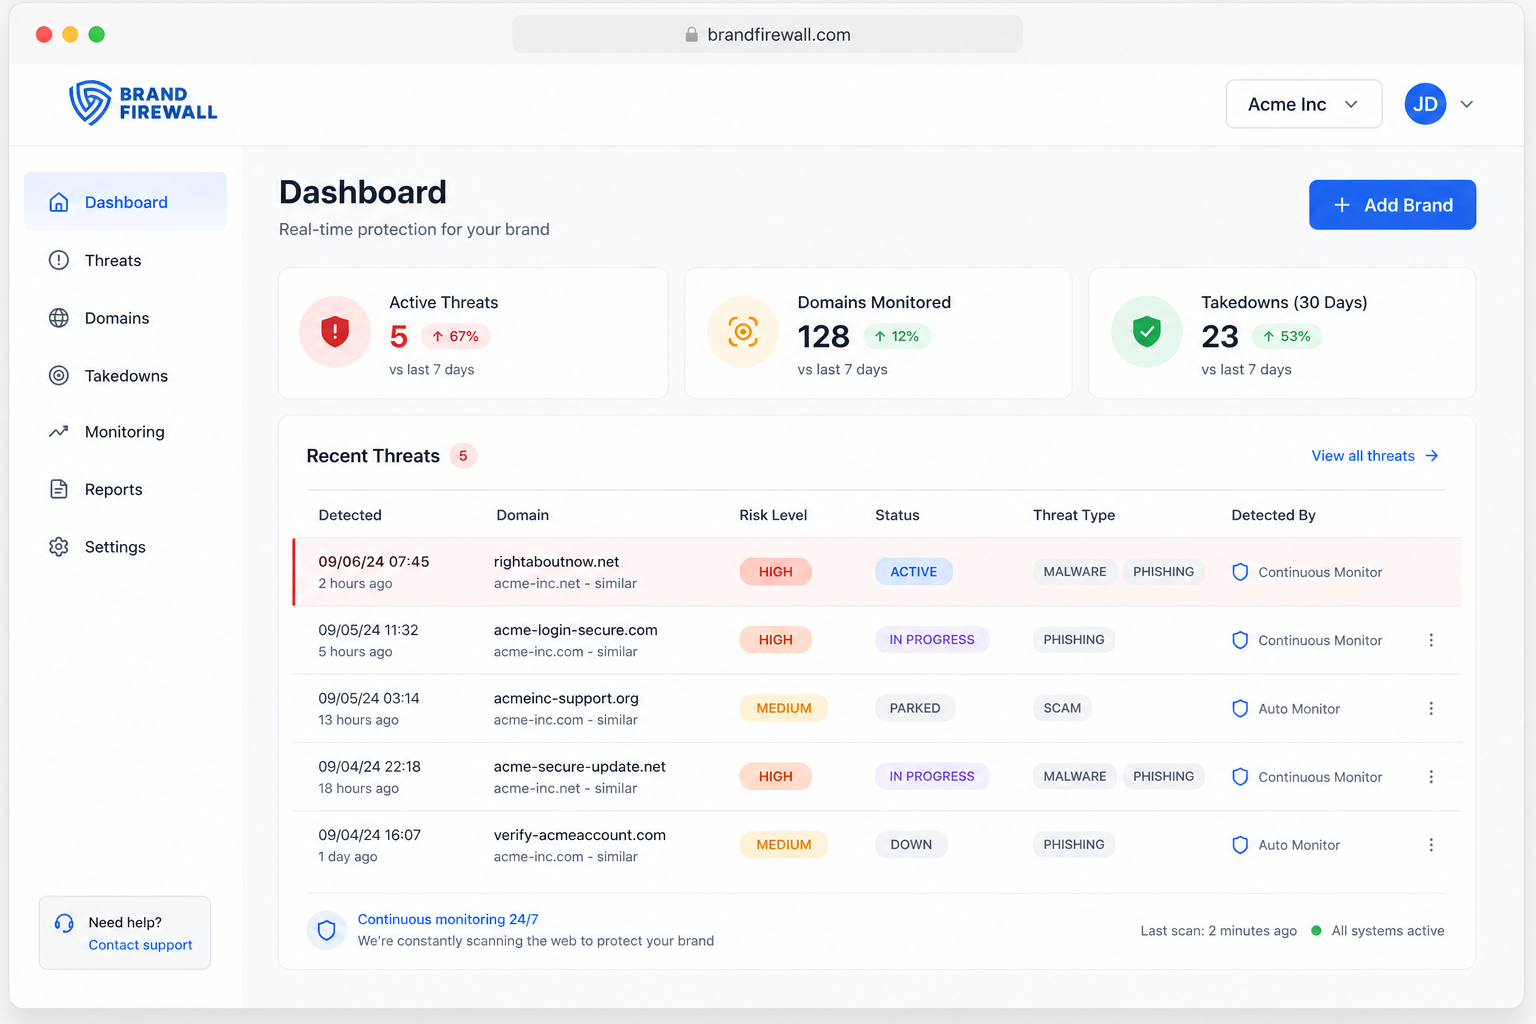Click the Brand Firewall shield logo

pyautogui.click(x=90, y=103)
